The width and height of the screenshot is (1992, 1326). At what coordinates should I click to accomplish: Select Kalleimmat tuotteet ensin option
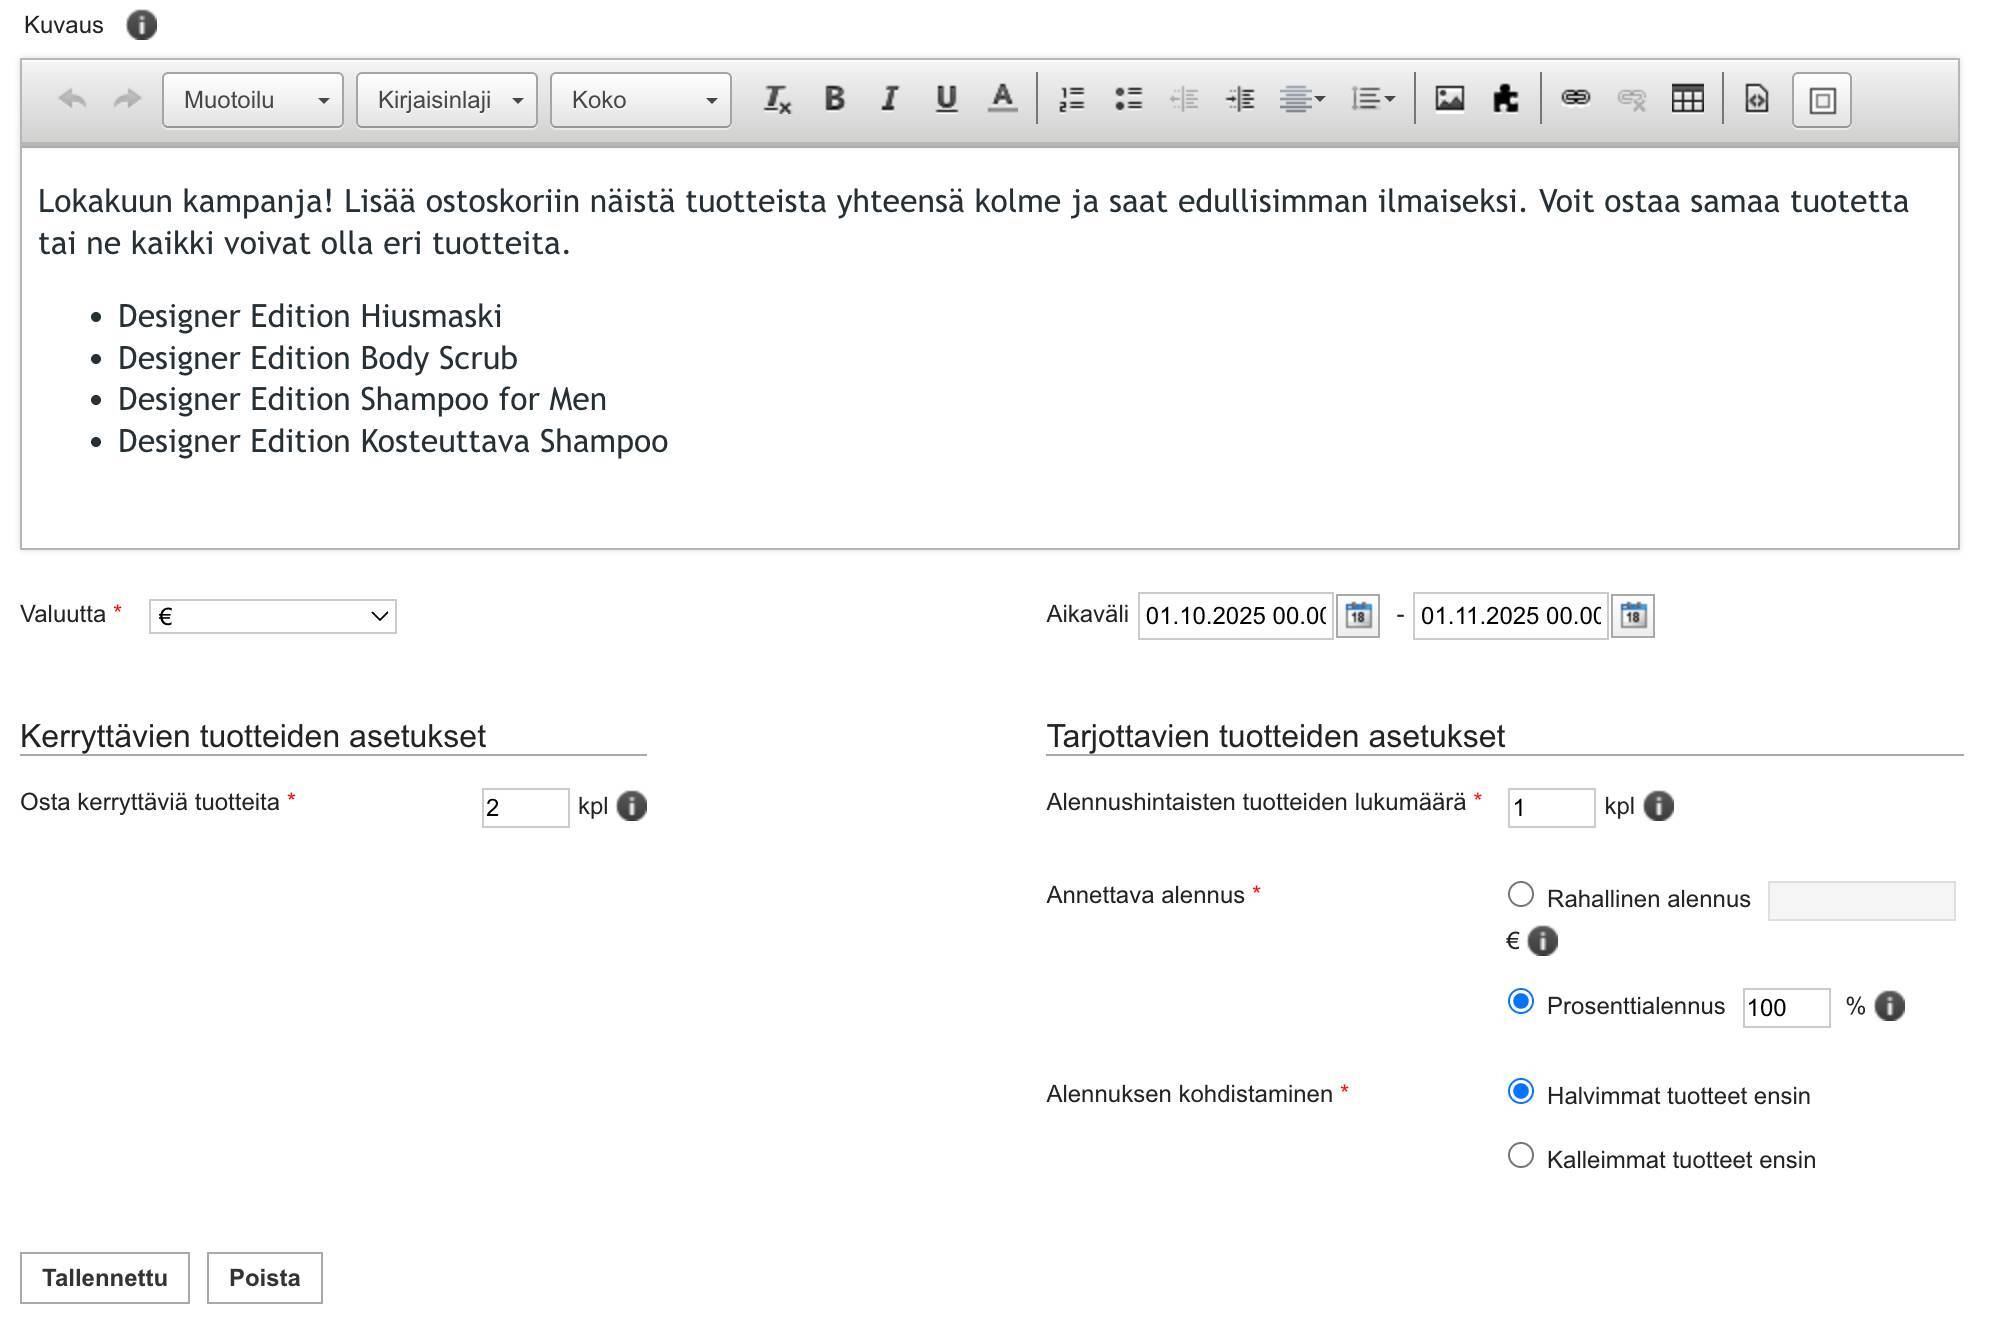pyautogui.click(x=1520, y=1156)
